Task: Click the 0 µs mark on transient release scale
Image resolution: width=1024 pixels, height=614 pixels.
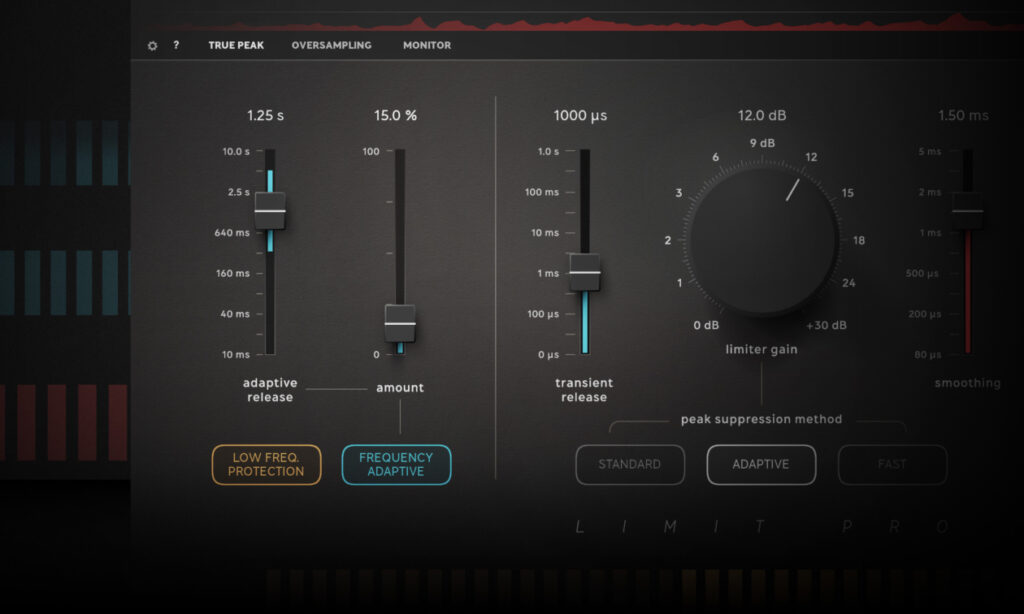Action: point(549,355)
